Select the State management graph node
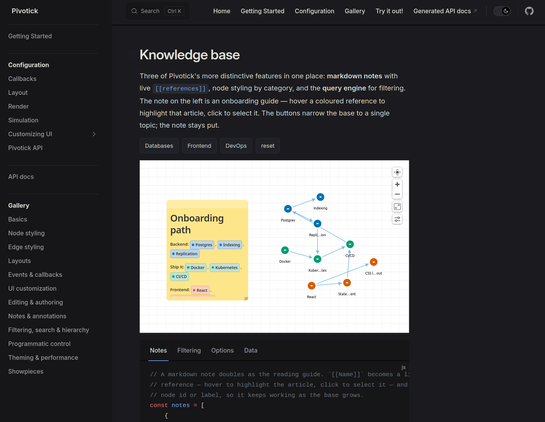The image size is (545, 422). 347,283
